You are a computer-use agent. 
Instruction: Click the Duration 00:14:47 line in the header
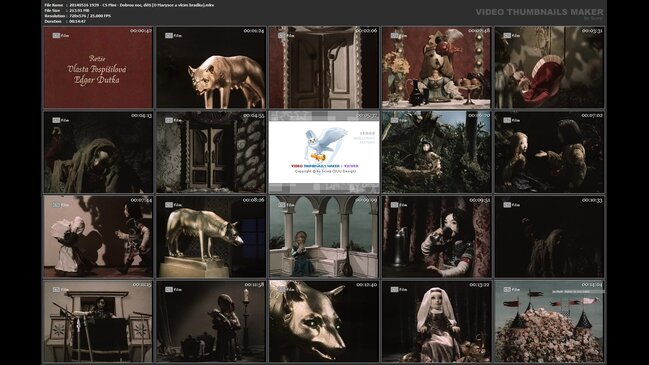tap(65, 21)
